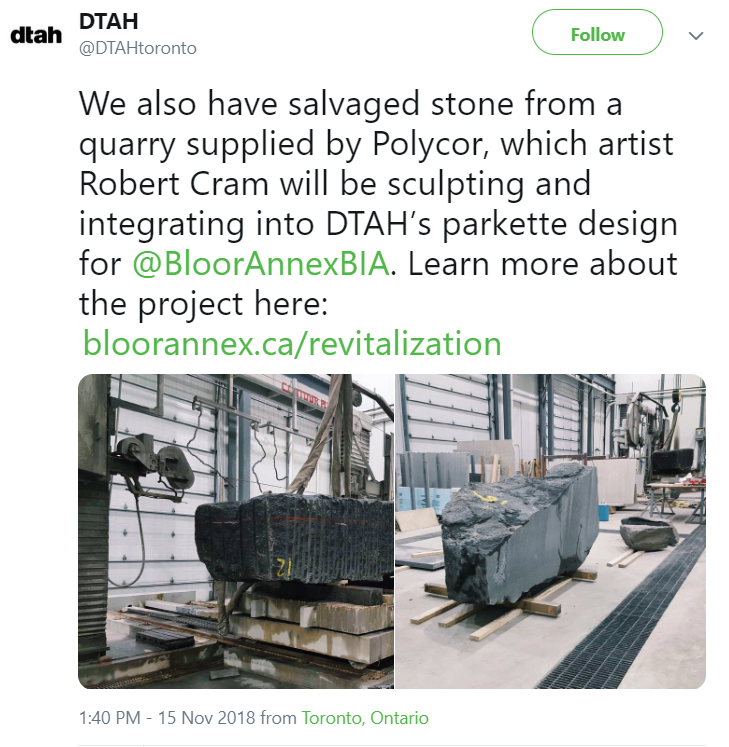This screenshot has width=729, height=747.
Task: Open the DTAH display name profile link
Action: [x=108, y=21]
